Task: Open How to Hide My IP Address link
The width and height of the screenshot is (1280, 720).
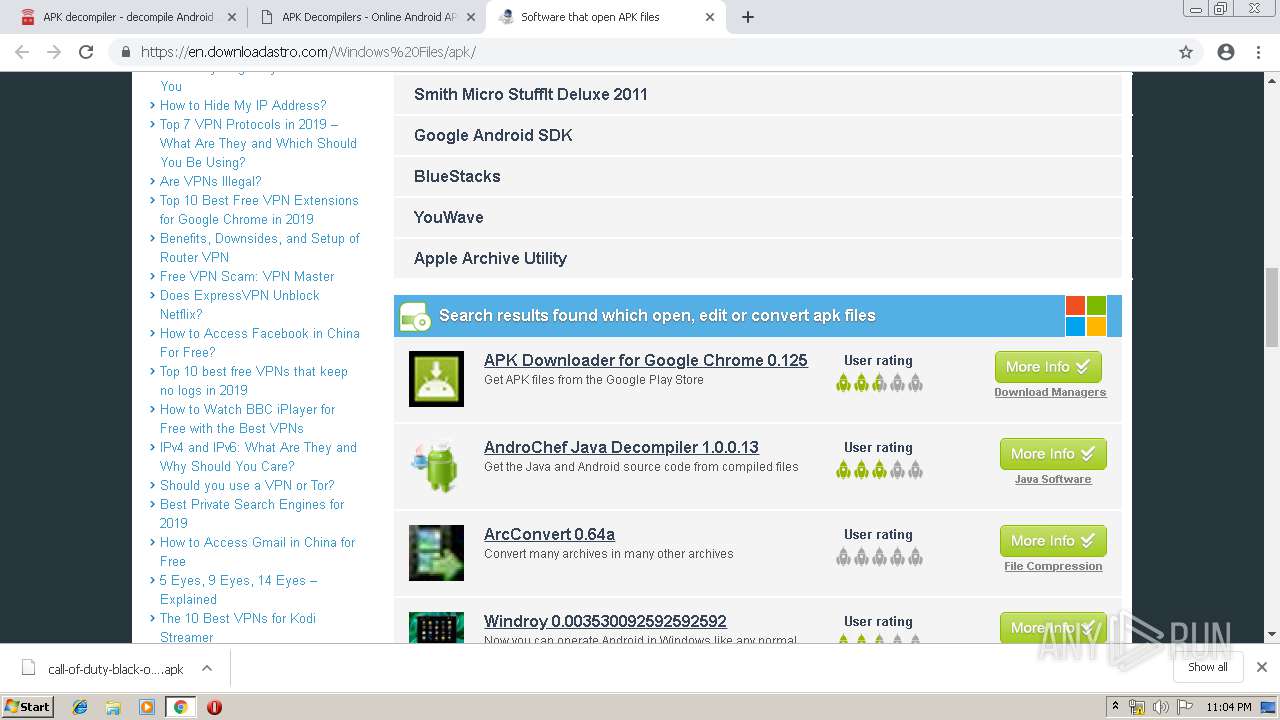Action: click(243, 105)
